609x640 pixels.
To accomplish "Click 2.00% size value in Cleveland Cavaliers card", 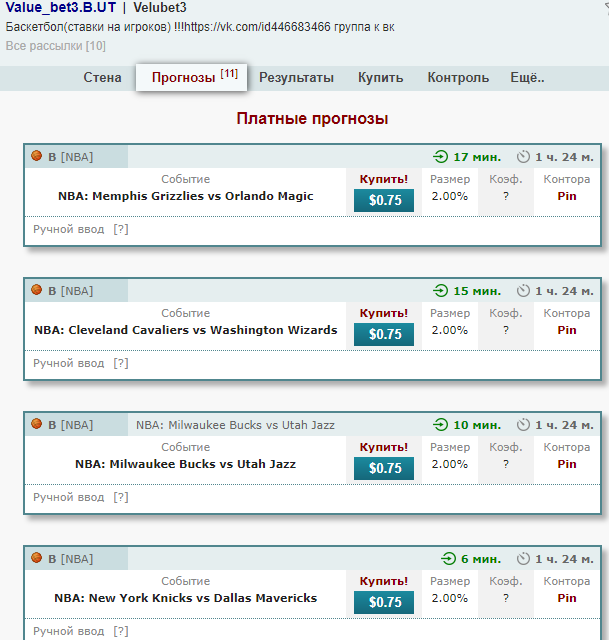I will click(450, 330).
